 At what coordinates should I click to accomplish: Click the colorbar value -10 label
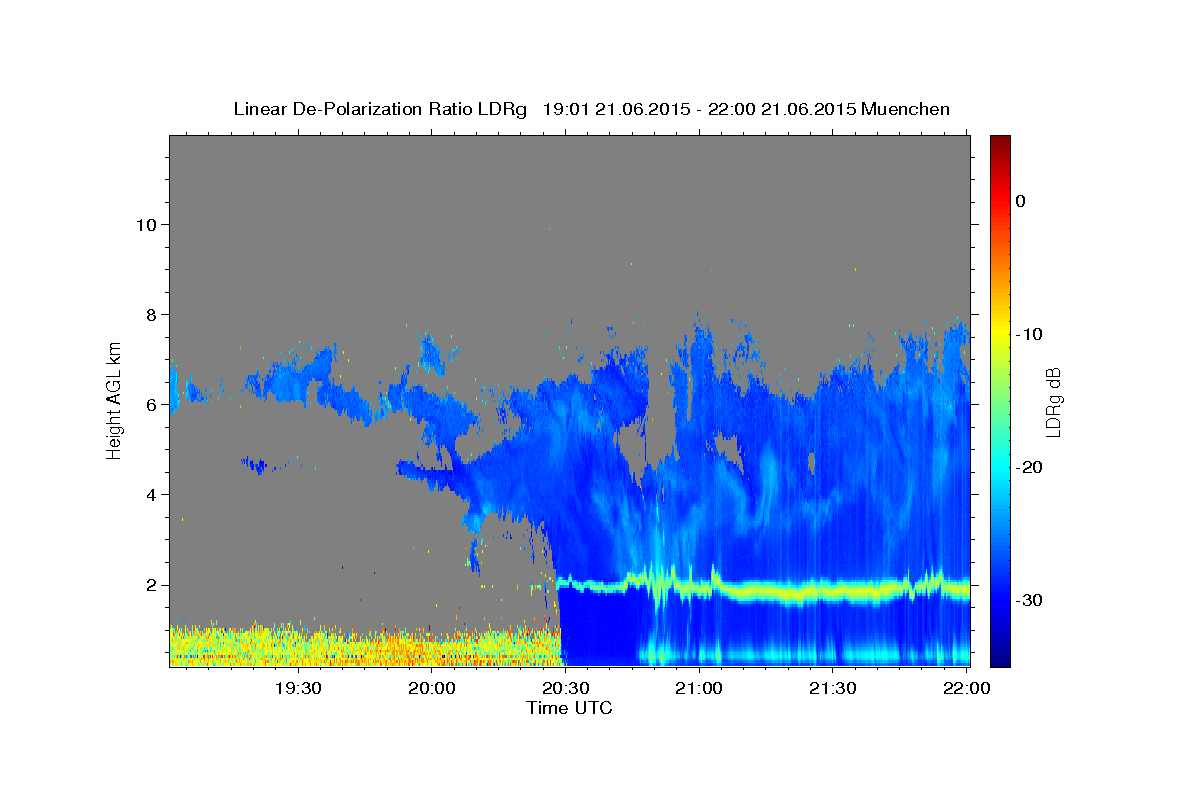1030,334
